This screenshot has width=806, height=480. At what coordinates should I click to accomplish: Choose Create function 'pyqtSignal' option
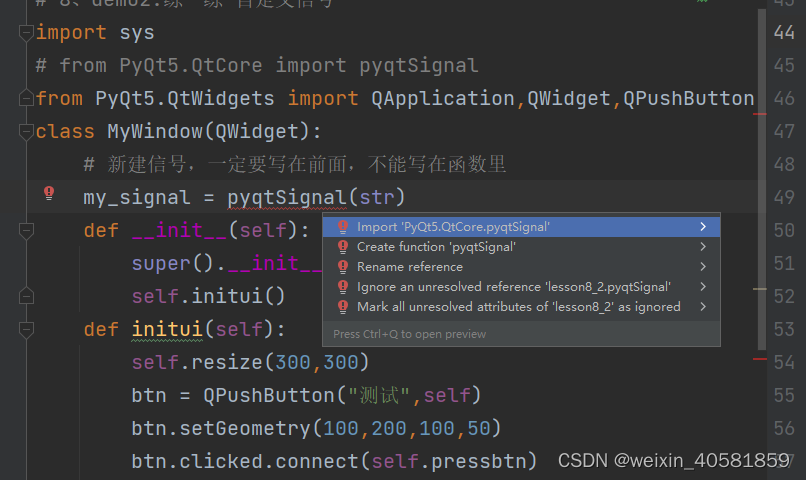click(436, 247)
